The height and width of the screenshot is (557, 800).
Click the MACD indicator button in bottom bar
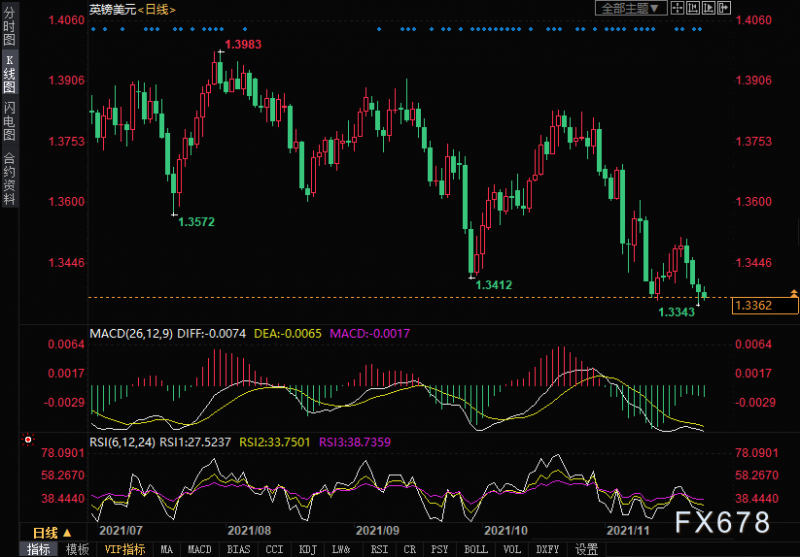coord(199,549)
